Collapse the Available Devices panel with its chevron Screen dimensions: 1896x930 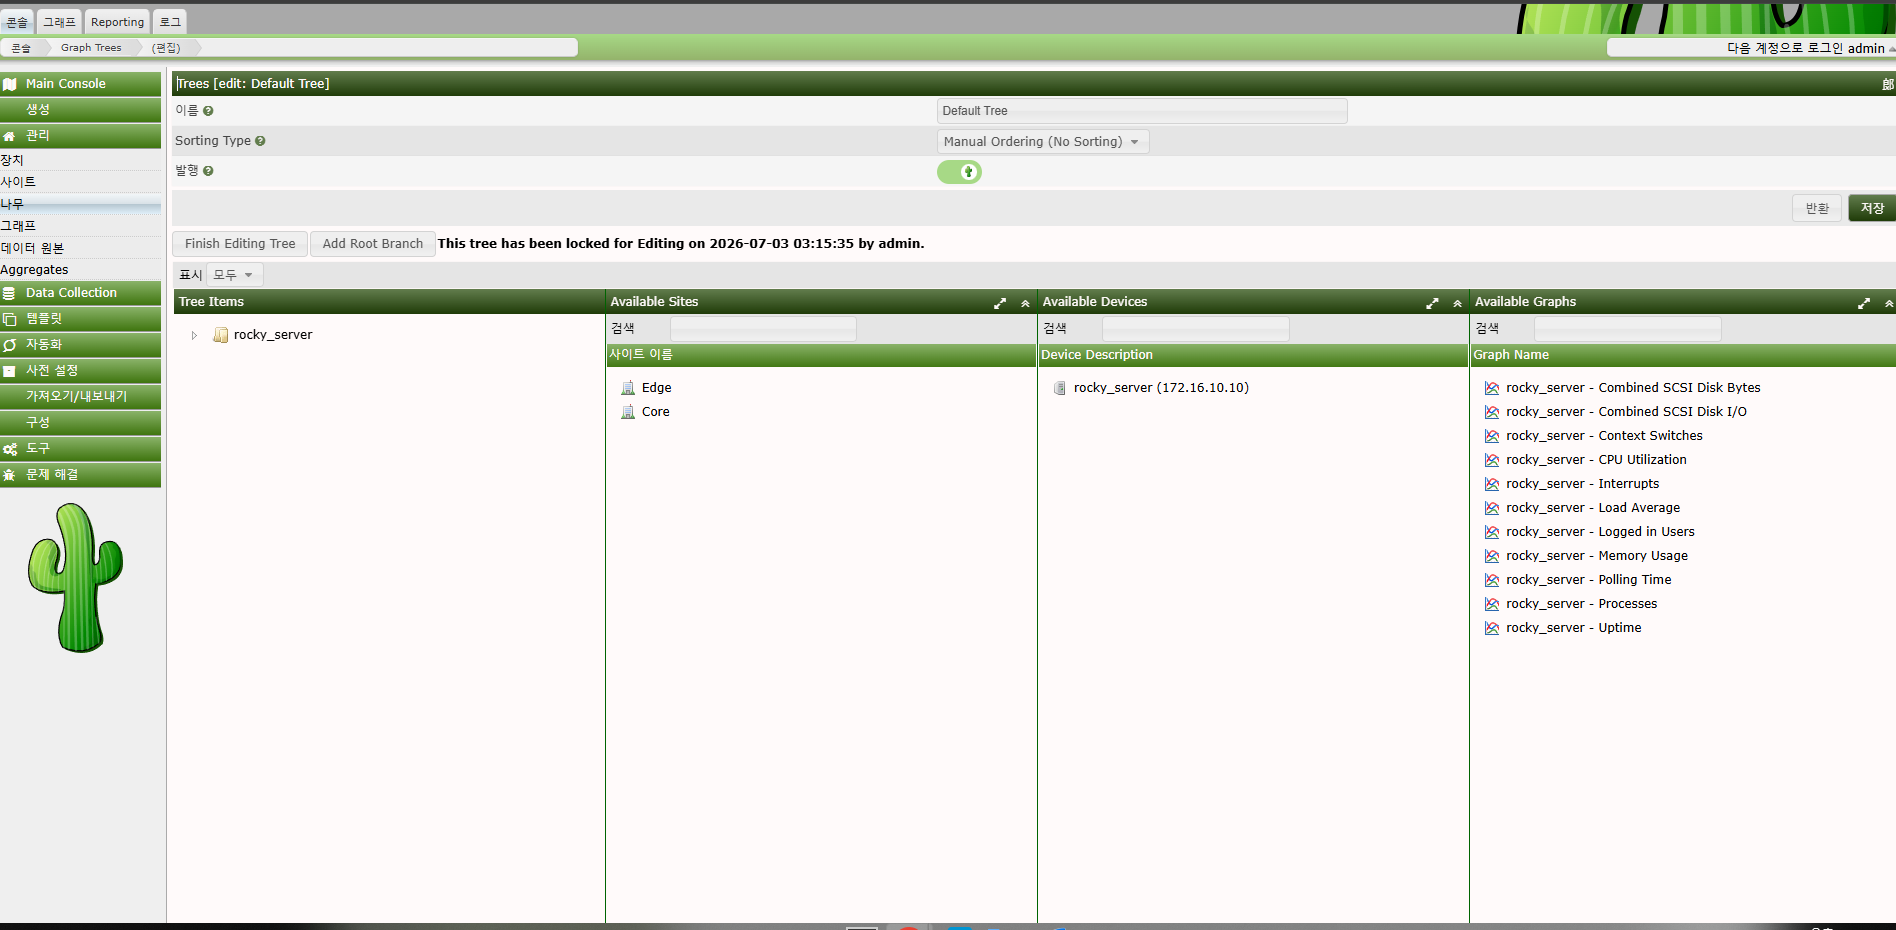[1457, 303]
